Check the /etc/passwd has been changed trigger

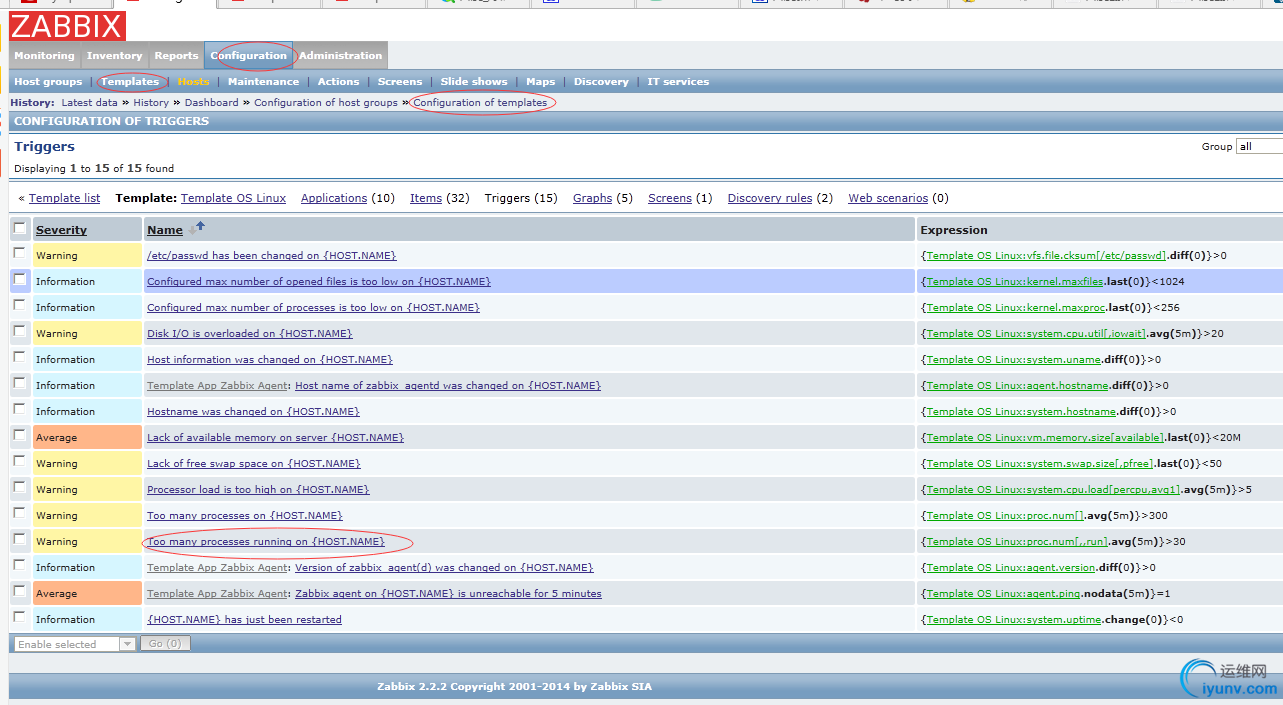[20, 254]
